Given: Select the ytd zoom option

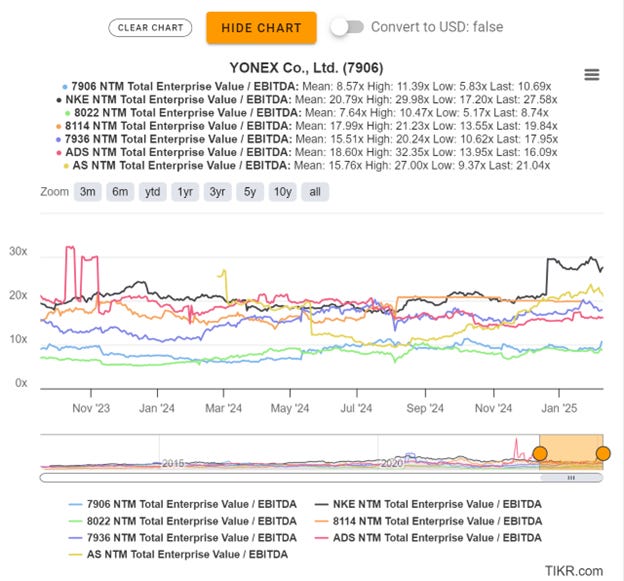Looking at the screenshot, I should (152, 192).
